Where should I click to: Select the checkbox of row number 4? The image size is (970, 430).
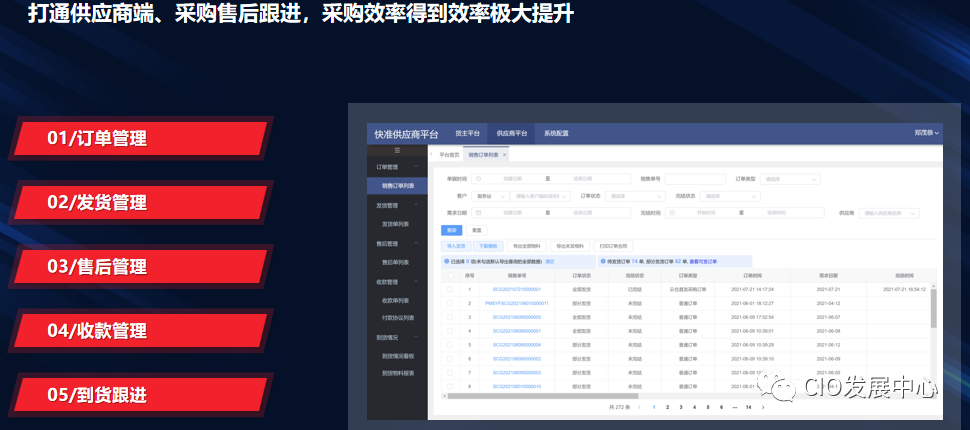[450, 331]
